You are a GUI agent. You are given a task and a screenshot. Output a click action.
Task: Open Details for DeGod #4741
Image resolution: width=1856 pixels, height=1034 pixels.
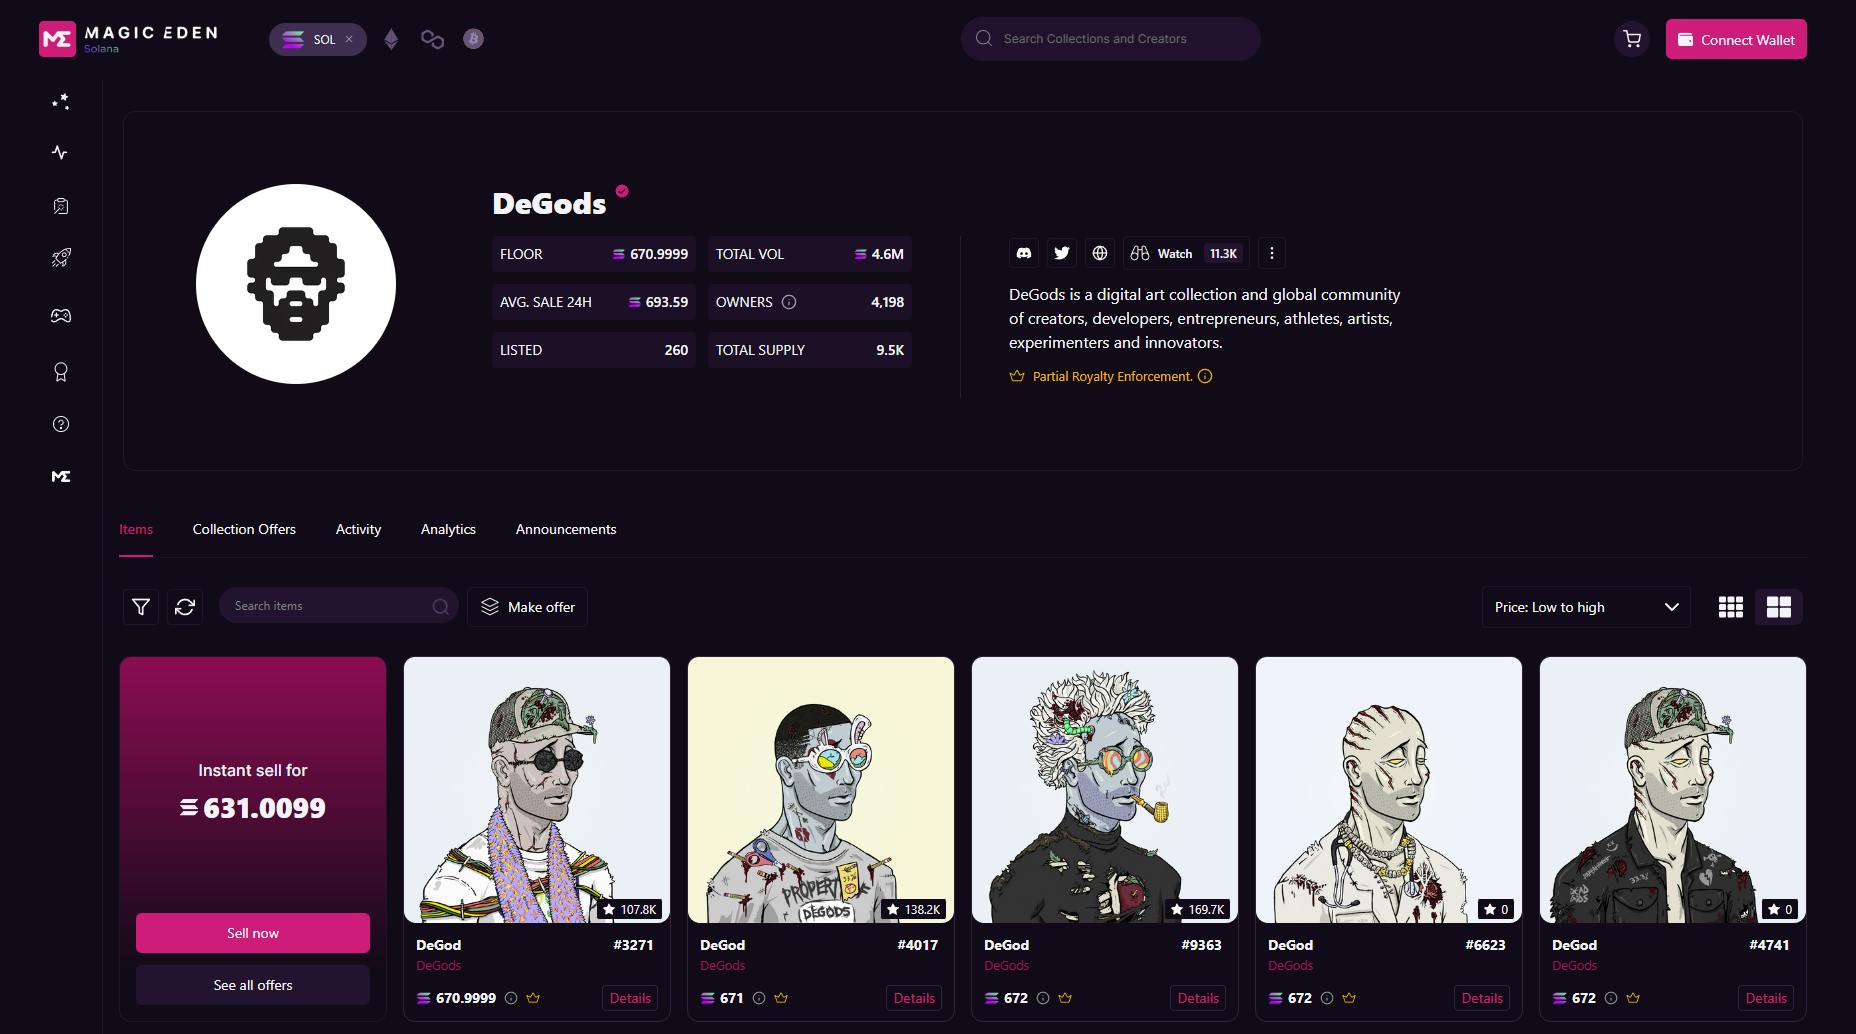click(x=1766, y=998)
